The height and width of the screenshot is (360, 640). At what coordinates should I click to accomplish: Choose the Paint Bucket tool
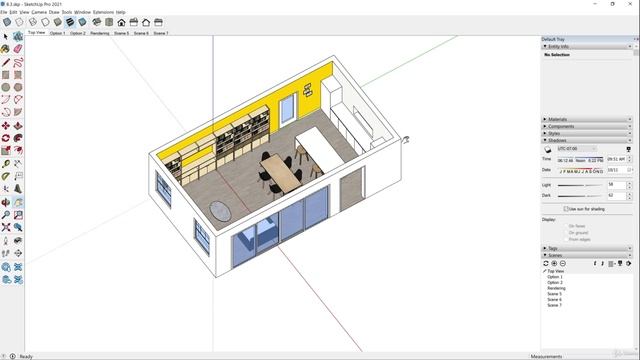[6, 49]
